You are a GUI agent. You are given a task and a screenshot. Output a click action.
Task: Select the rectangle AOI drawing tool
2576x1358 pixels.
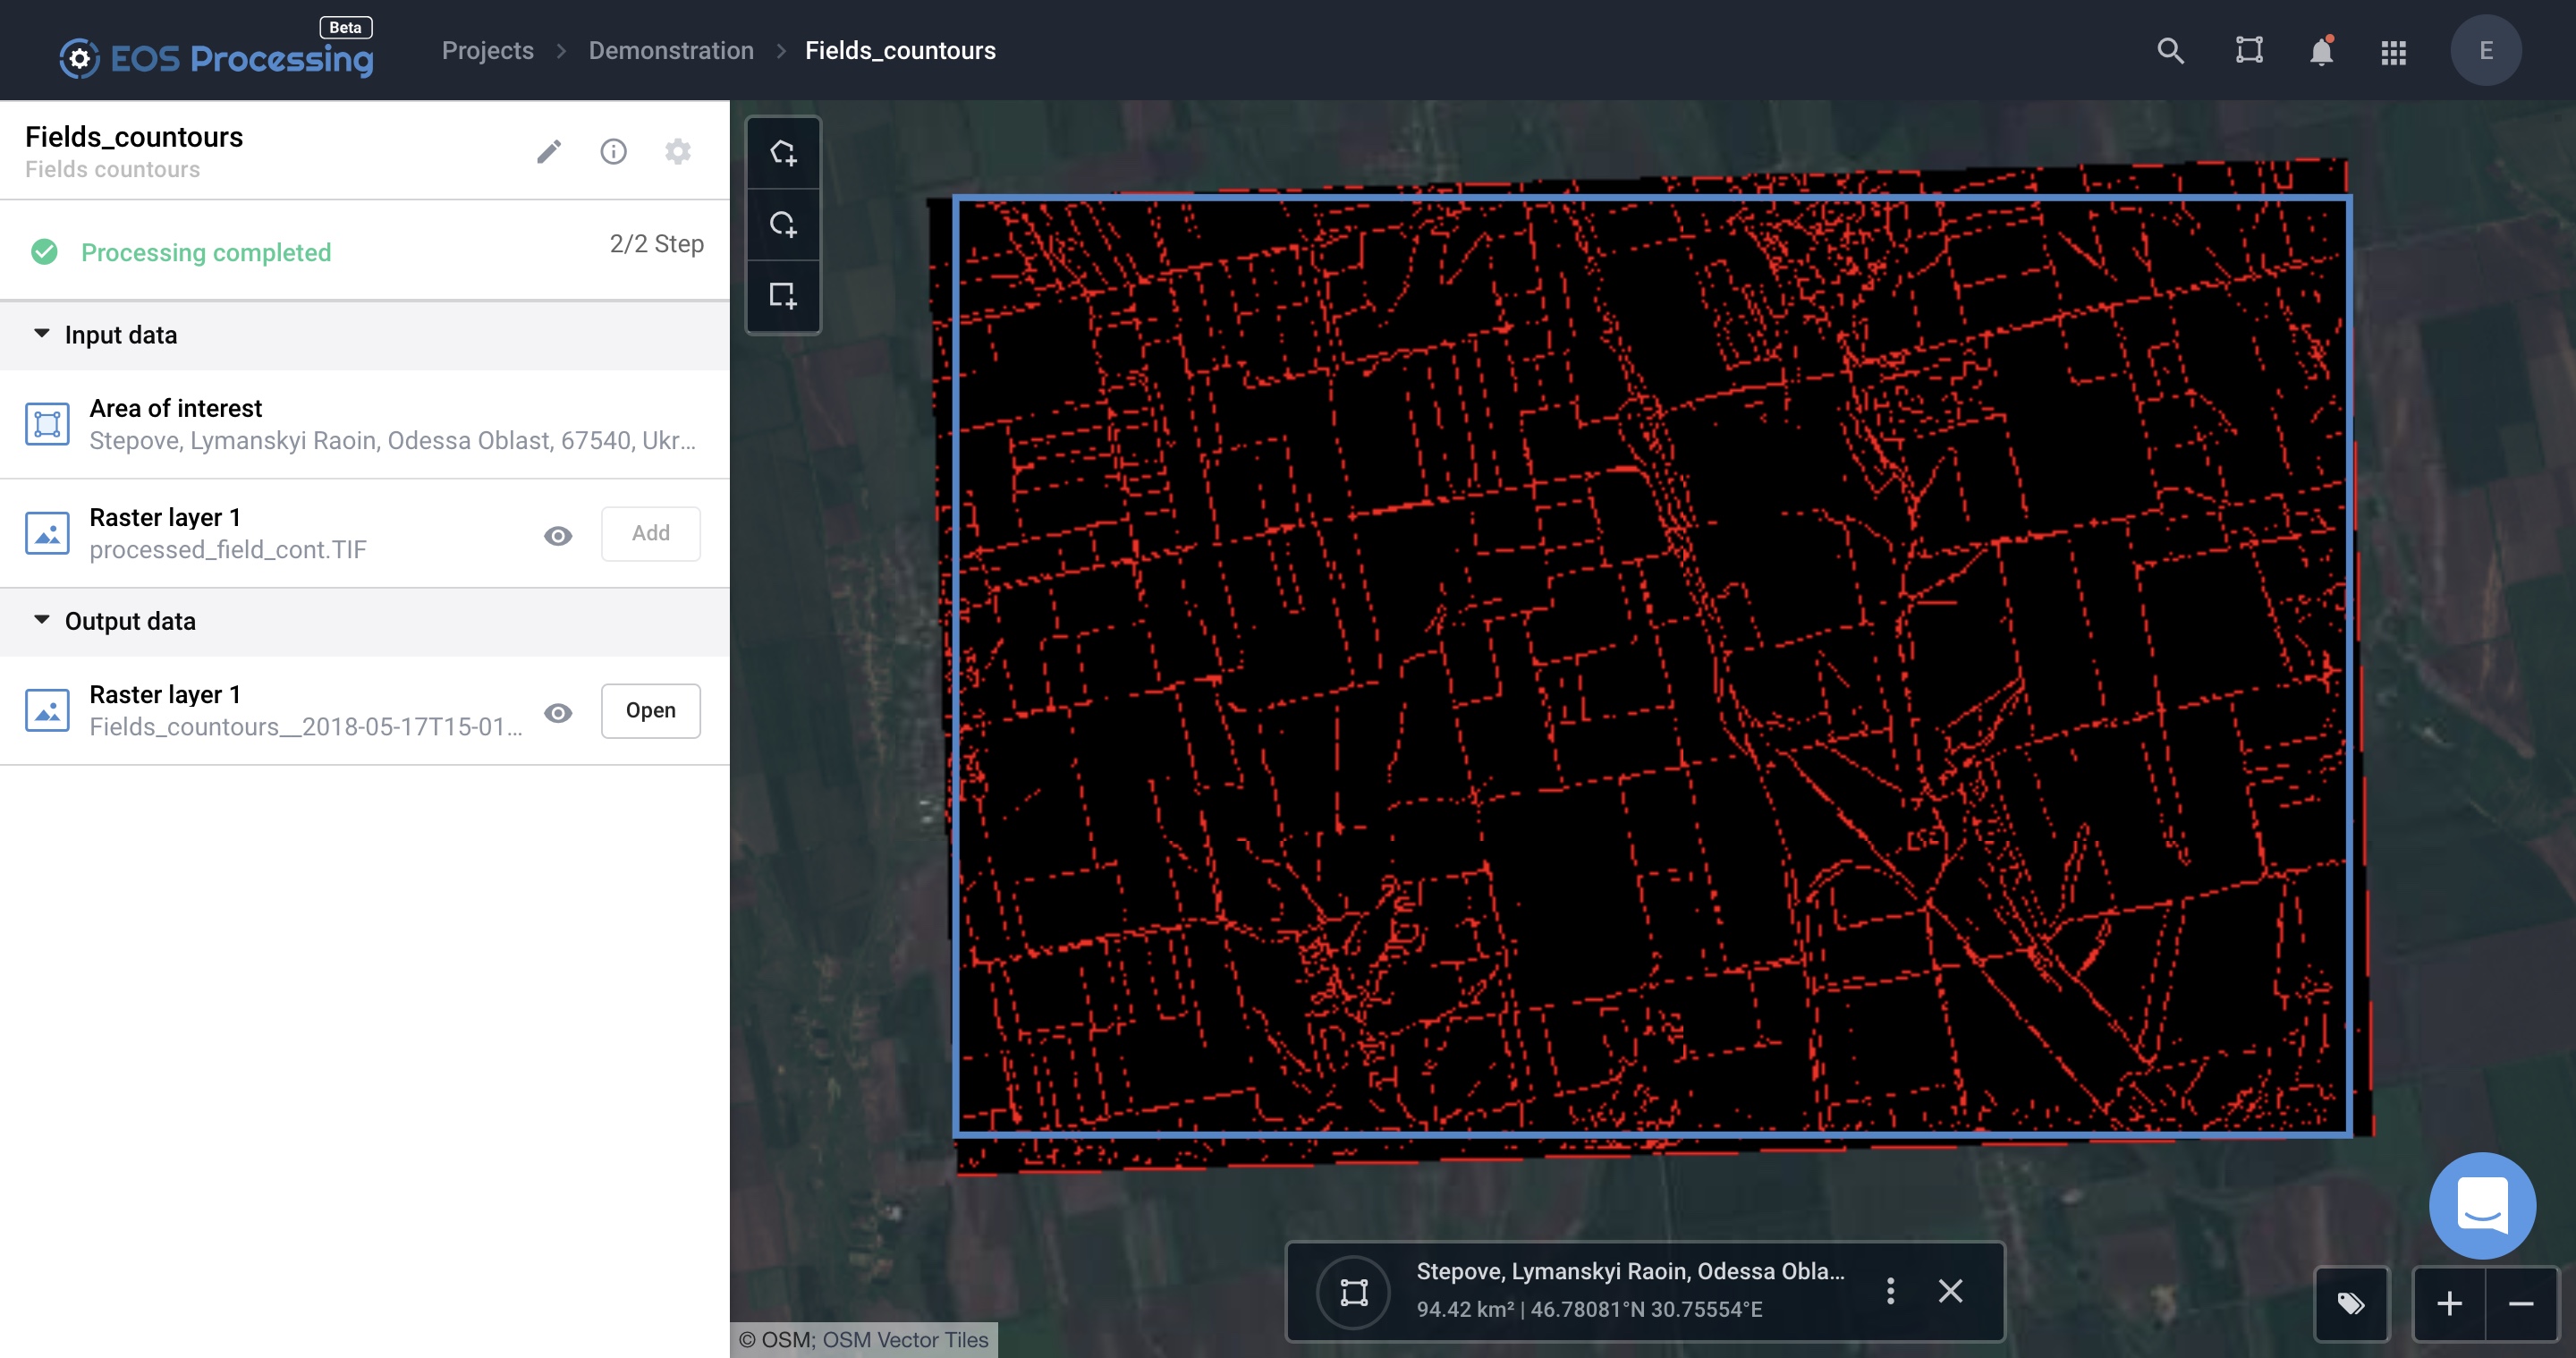784,297
